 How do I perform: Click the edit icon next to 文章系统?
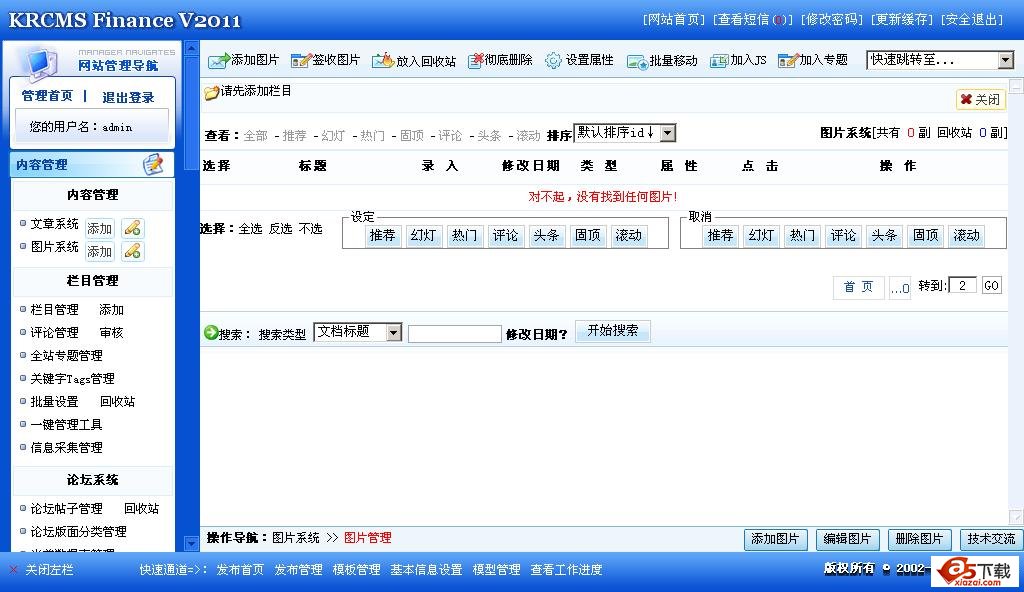(133, 228)
